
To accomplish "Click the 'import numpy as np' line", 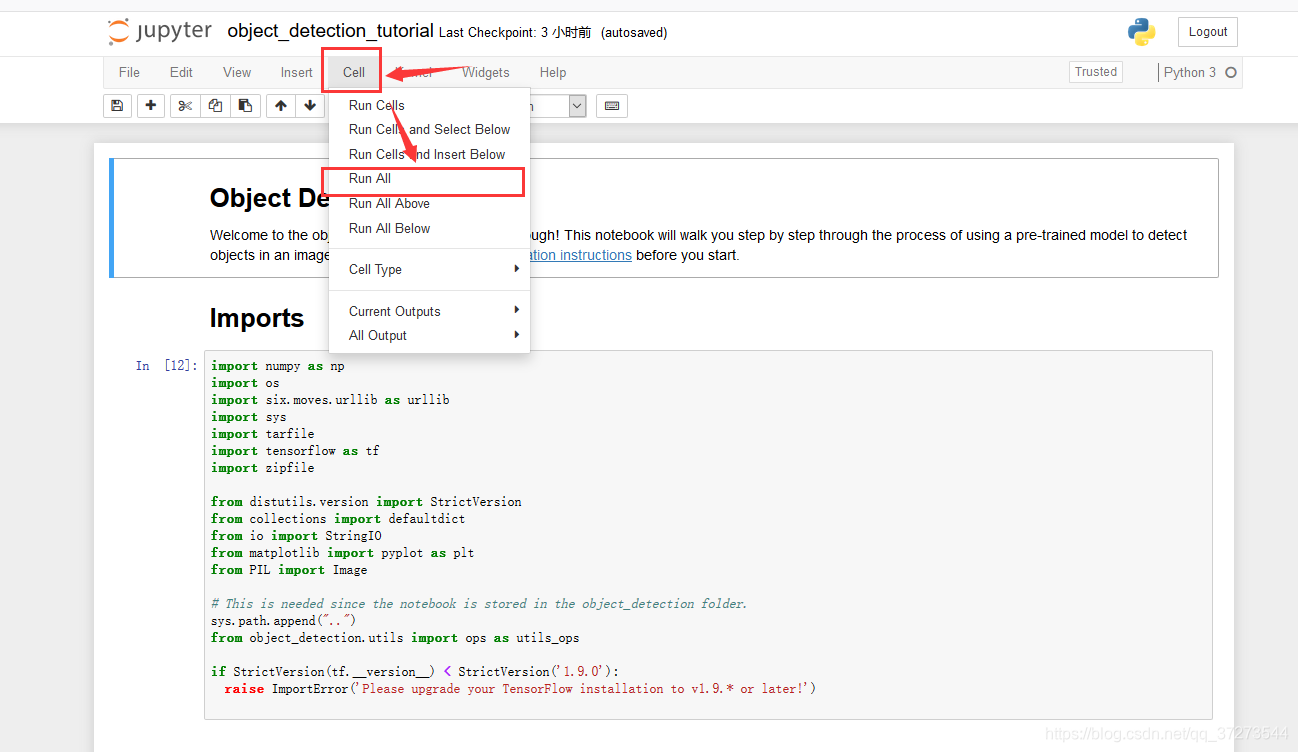I will pyautogui.click(x=278, y=366).
